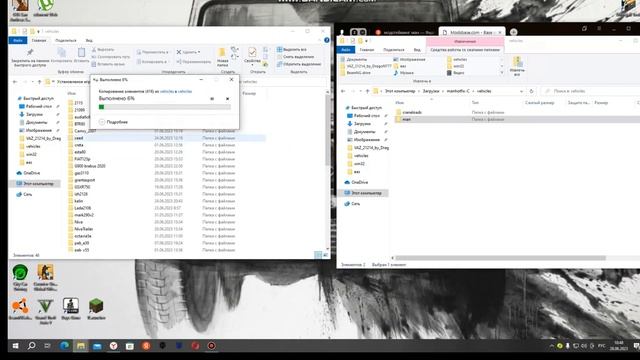Click Копировать icon in left window ribbon

(62, 55)
